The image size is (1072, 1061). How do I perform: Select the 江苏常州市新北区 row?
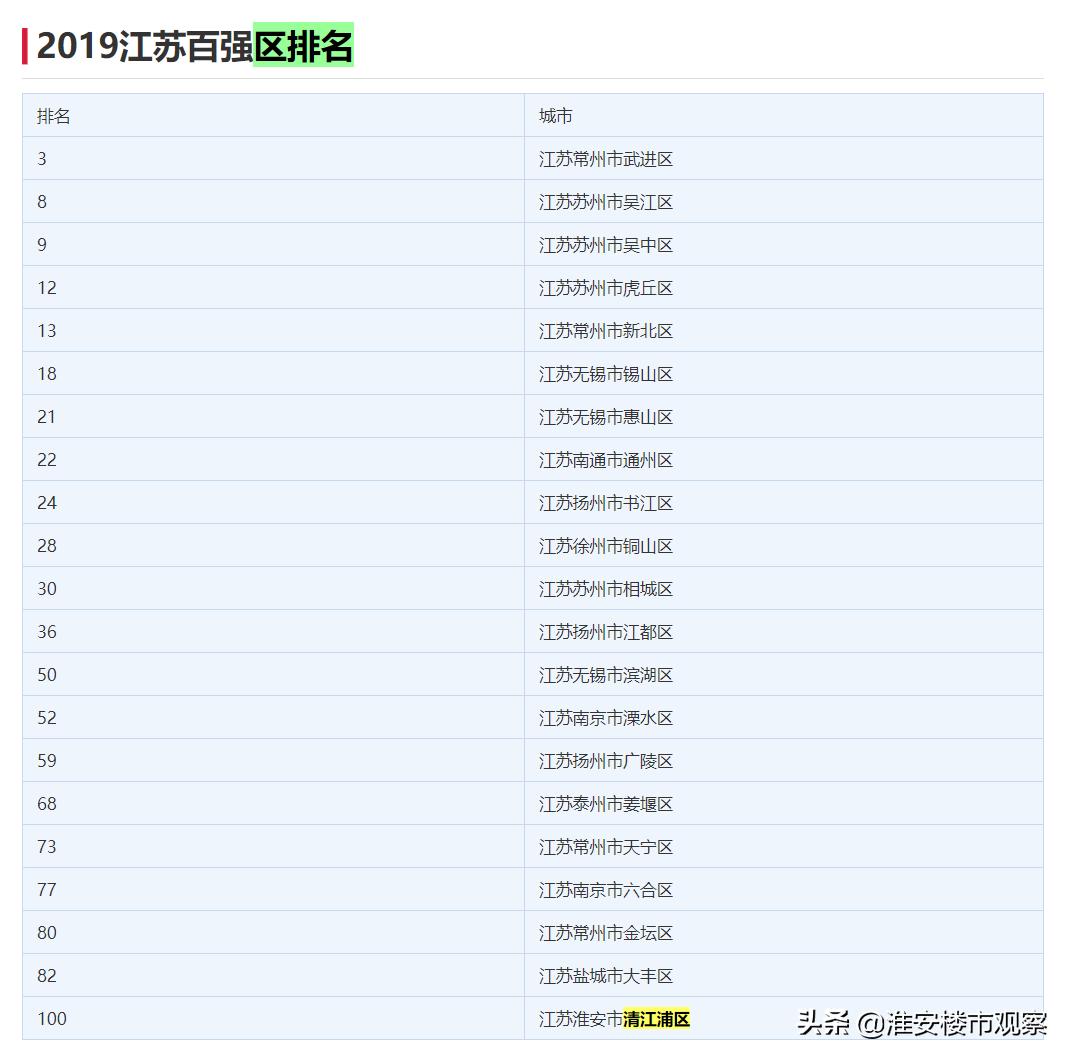pyautogui.click(x=606, y=331)
